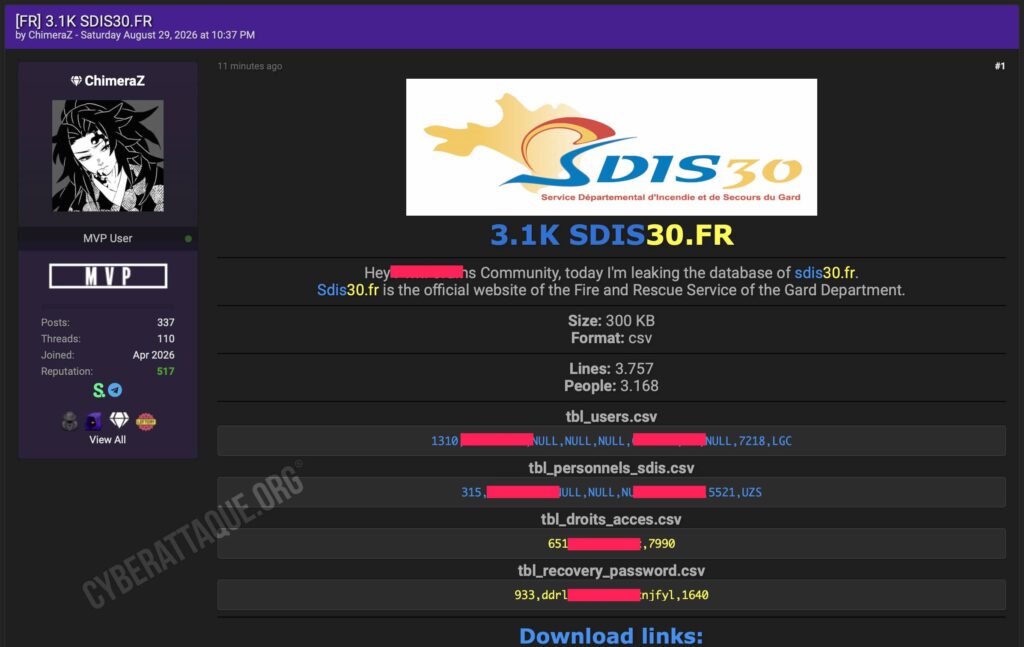1024x647 pixels.
Task: Click the tbl_personnels_sdis.csv label
Action: pos(611,468)
